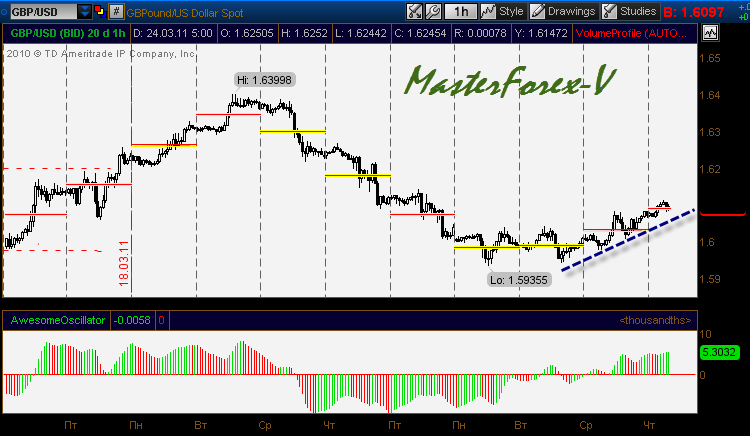Click the GBP/USD symbol input field
The height and width of the screenshot is (436, 750).
coord(43,12)
